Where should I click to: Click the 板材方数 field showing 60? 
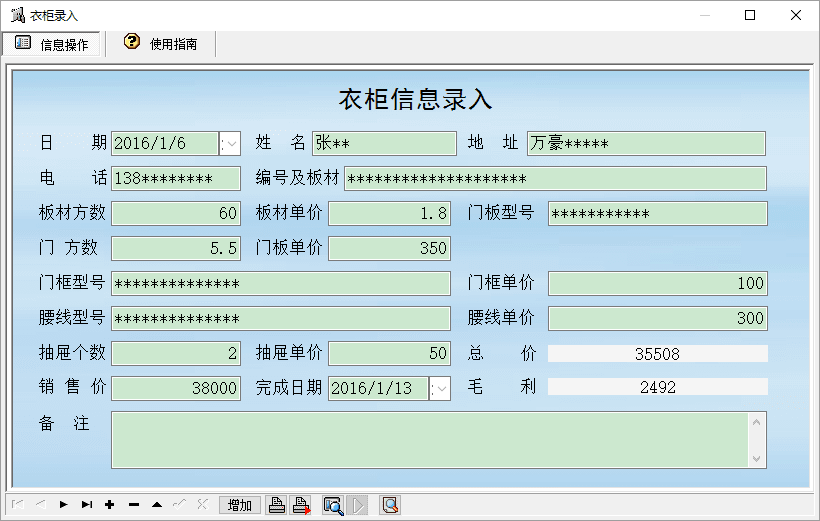point(176,213)
